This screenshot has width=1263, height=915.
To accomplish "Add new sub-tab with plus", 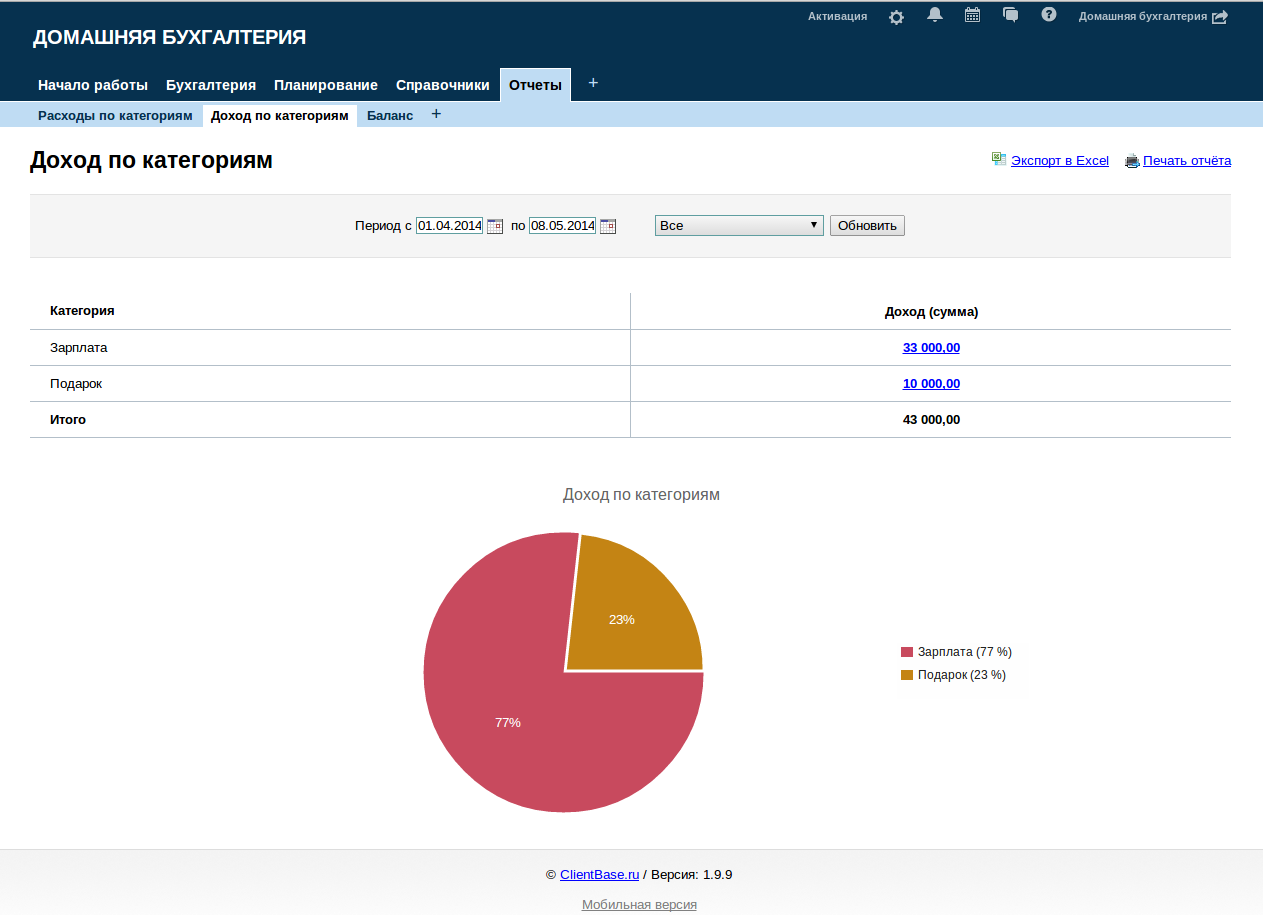I will tap(436, 114).
